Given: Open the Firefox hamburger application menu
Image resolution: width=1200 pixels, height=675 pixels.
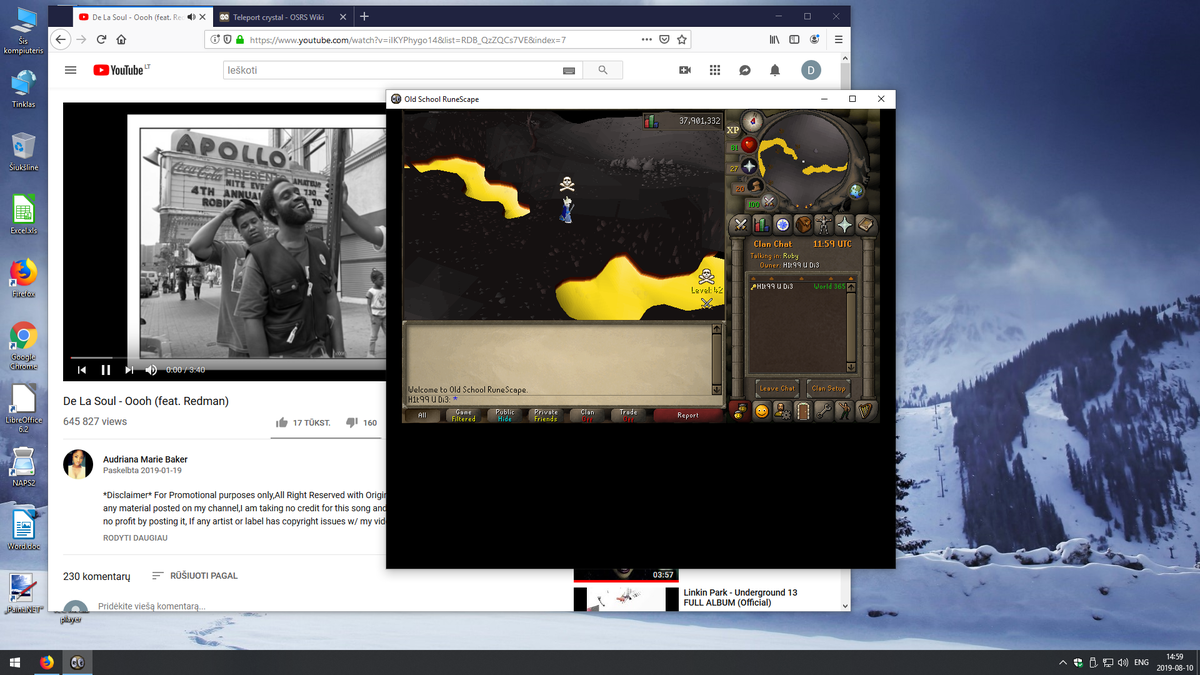Looking at the screenshot, I should point(838,40).
